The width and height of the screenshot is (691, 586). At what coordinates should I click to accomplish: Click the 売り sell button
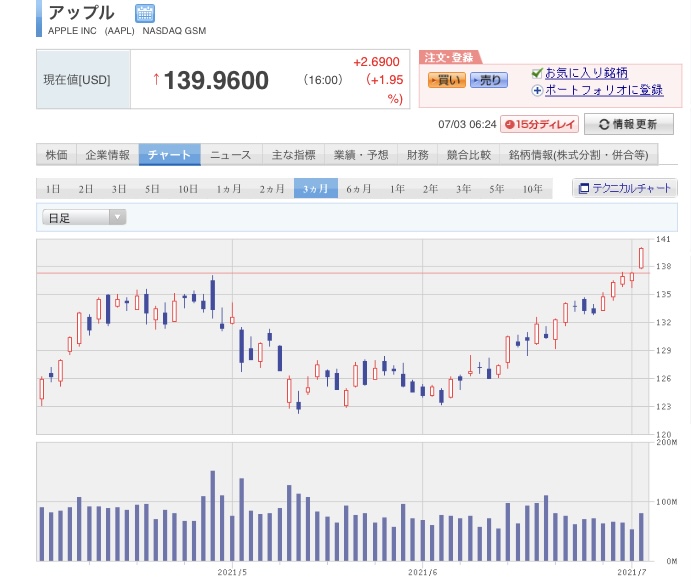[x=489, y=80]
